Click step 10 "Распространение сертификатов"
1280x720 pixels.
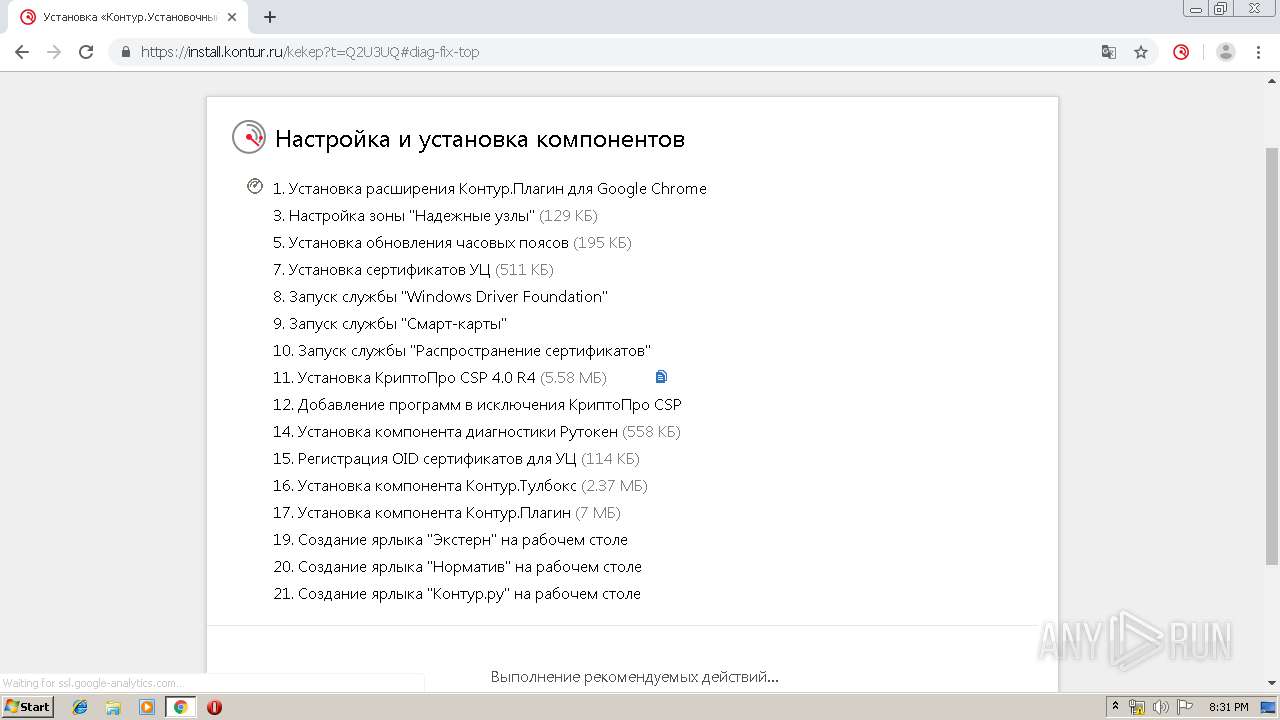tap(462, 350)
